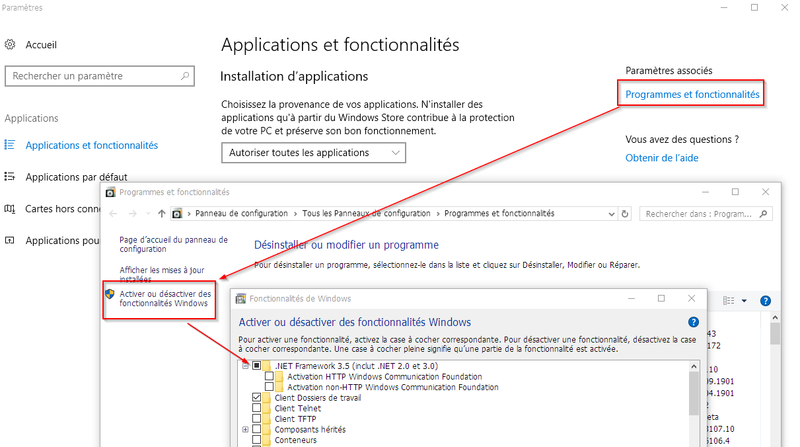The height and width of the screenshot is (447, 800).
Task: Click the blue help icon in Fonctionnalités de Windows
Action: click(693, 322)
